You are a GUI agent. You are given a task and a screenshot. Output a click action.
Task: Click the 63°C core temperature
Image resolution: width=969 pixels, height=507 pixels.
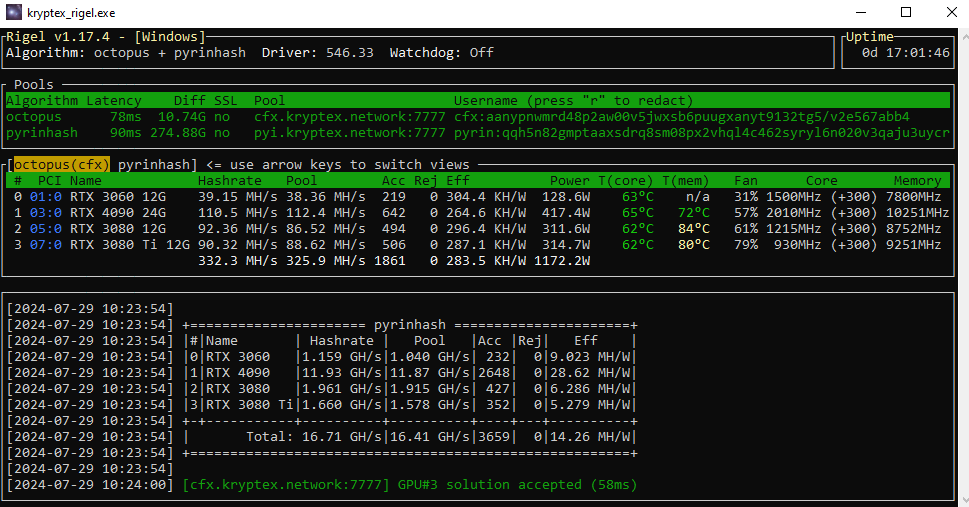pos(638,197)
